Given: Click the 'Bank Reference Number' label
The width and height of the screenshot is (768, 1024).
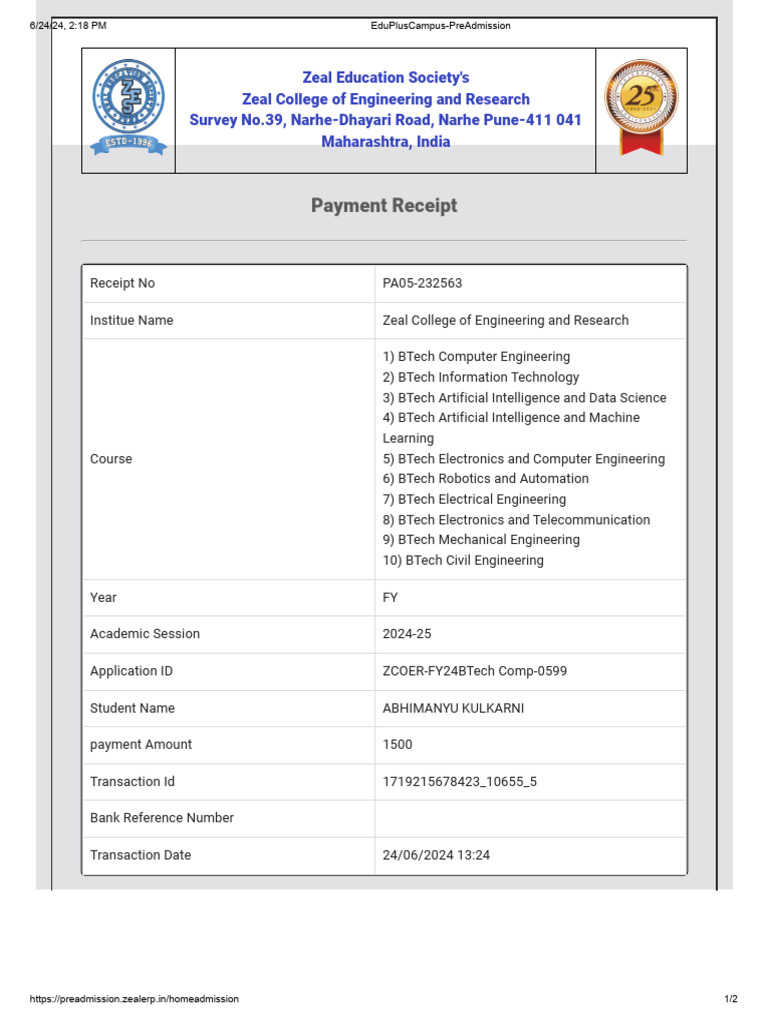Looking at the screenshot, I should click(x=162, y=818).
